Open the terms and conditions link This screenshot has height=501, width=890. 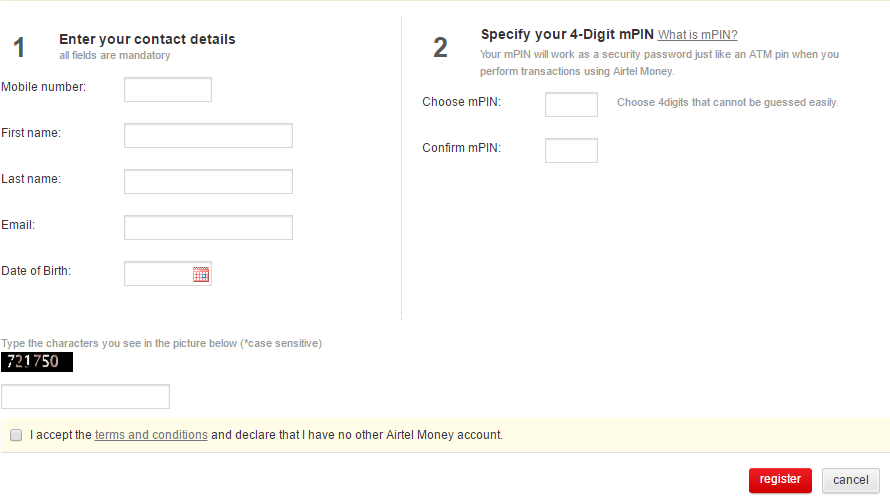[x=151, y=435]
